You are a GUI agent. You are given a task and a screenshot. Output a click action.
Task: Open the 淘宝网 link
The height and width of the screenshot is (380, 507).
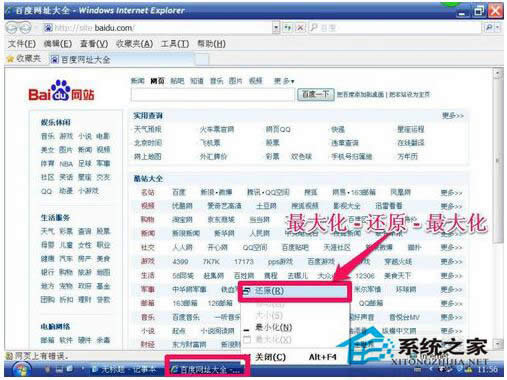click(182, 220)
